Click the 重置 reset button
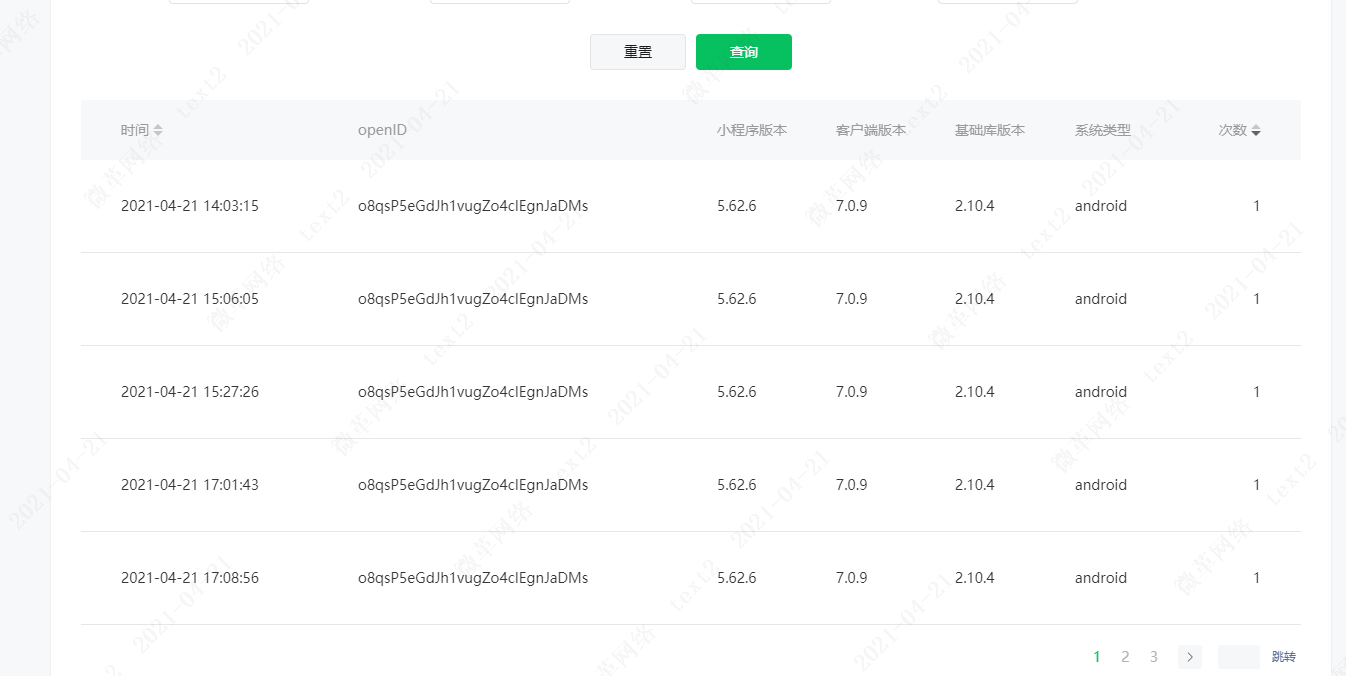Image resolution: width=1346 pixels, height=676 pixels. pyautogui.click(x=638, y=52)
